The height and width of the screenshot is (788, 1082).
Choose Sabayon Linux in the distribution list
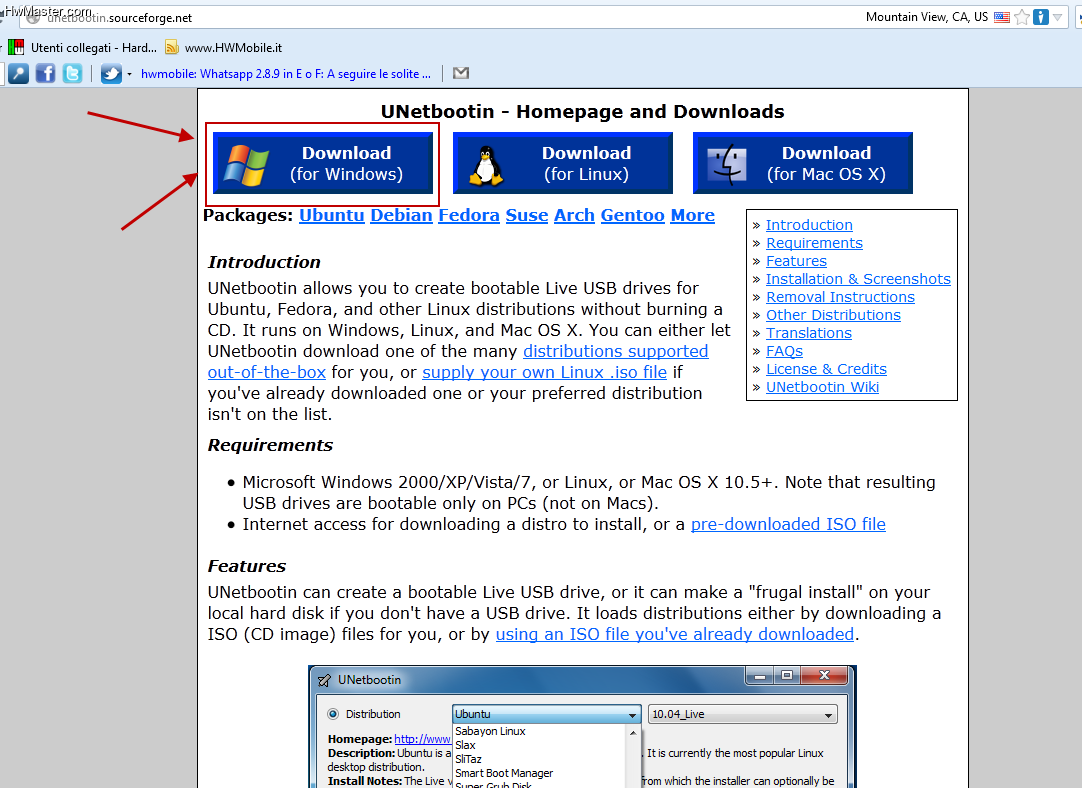tap(490, 731)
